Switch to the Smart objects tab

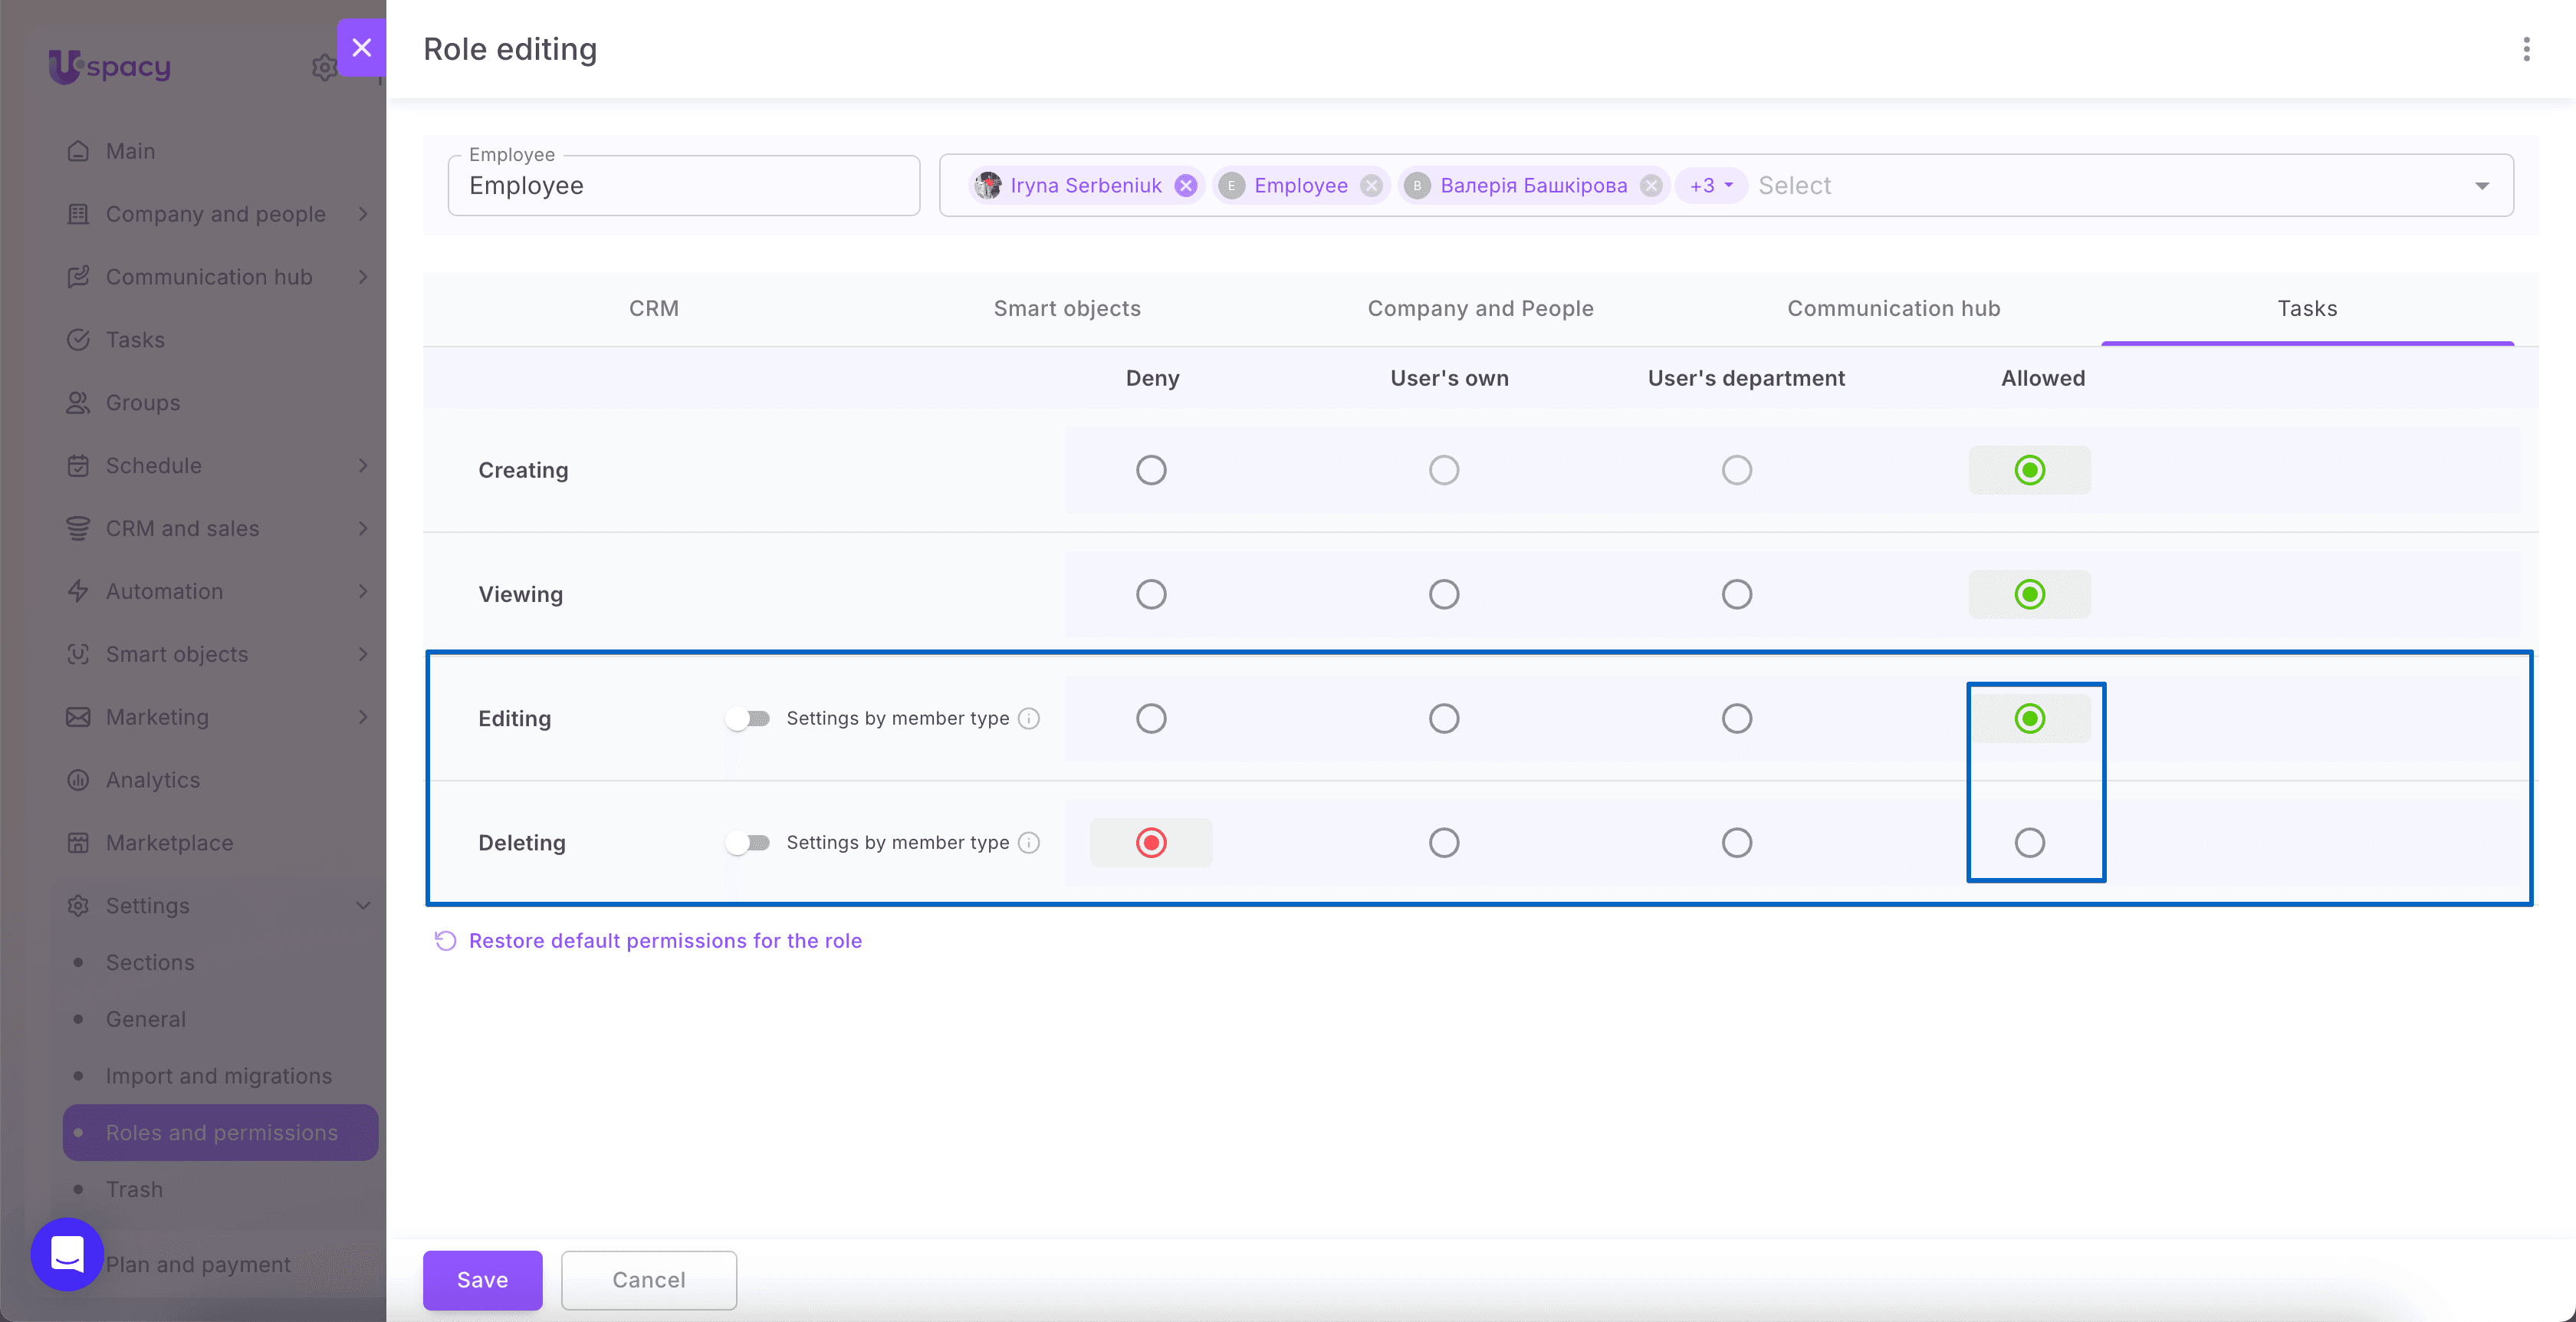1067,308
